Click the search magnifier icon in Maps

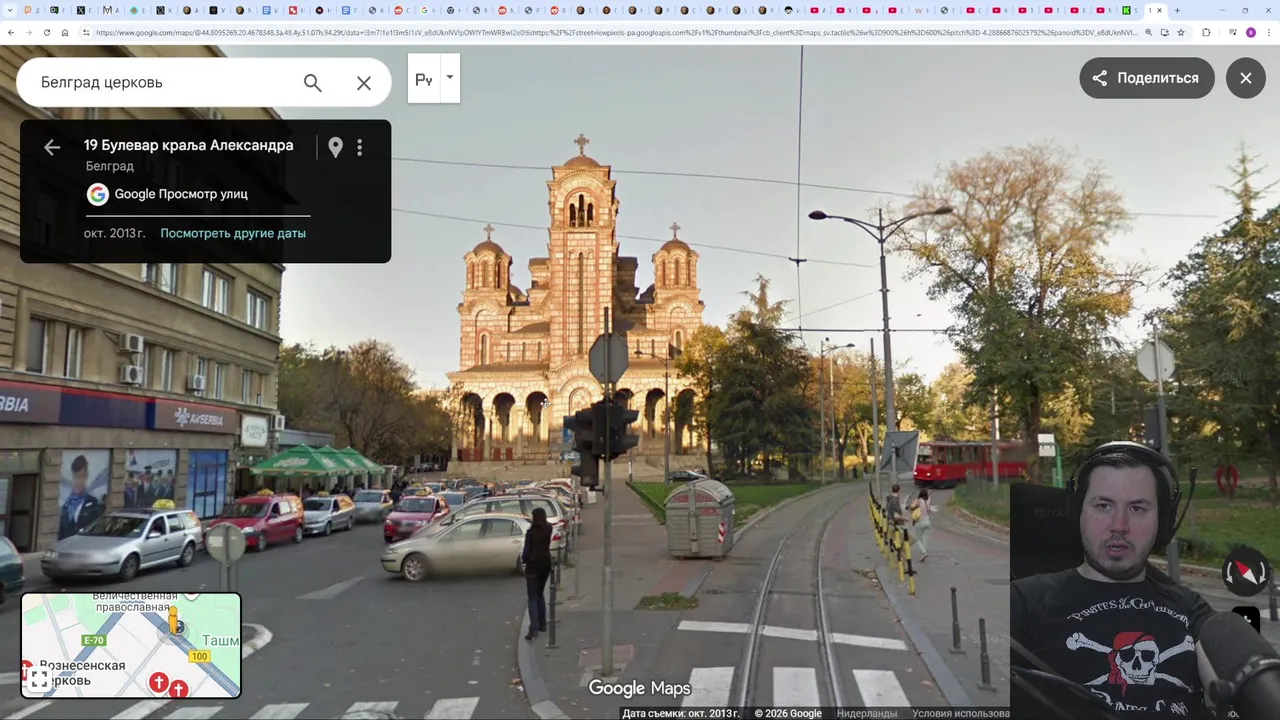pyautogui.click(x=313, y=83)
